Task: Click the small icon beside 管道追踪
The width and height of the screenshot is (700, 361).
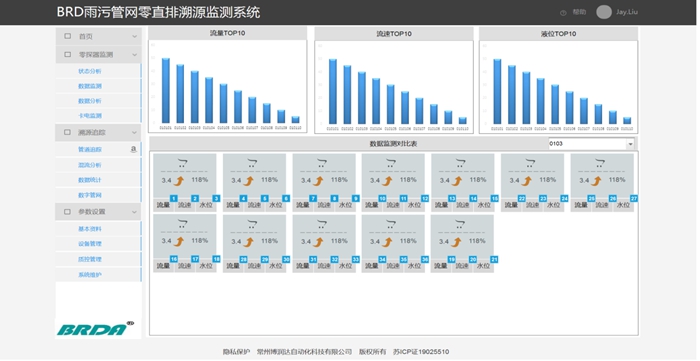Action: point(133,150)
